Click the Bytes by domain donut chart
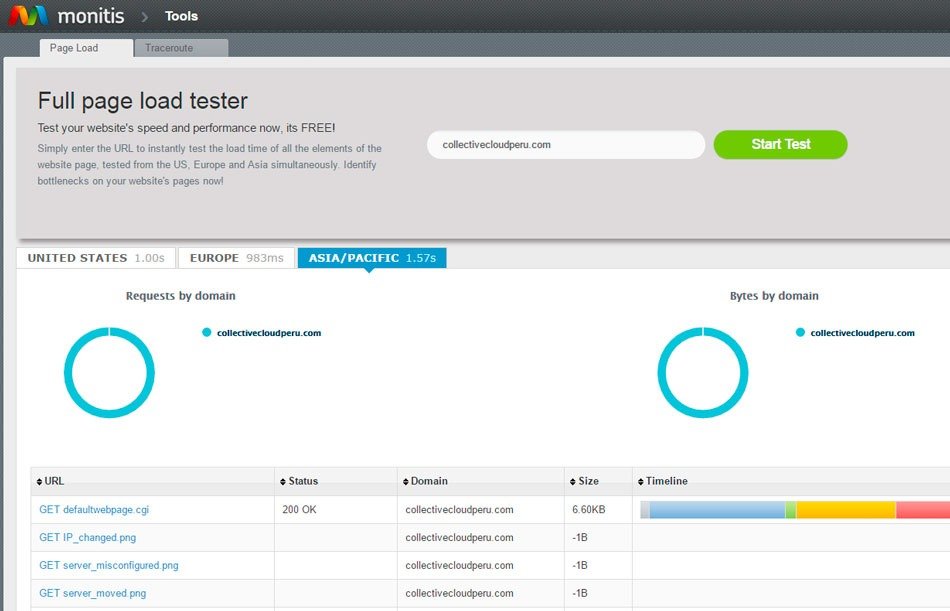The height and width of the screenshot is (611, 950). click(x=703, y=372)
